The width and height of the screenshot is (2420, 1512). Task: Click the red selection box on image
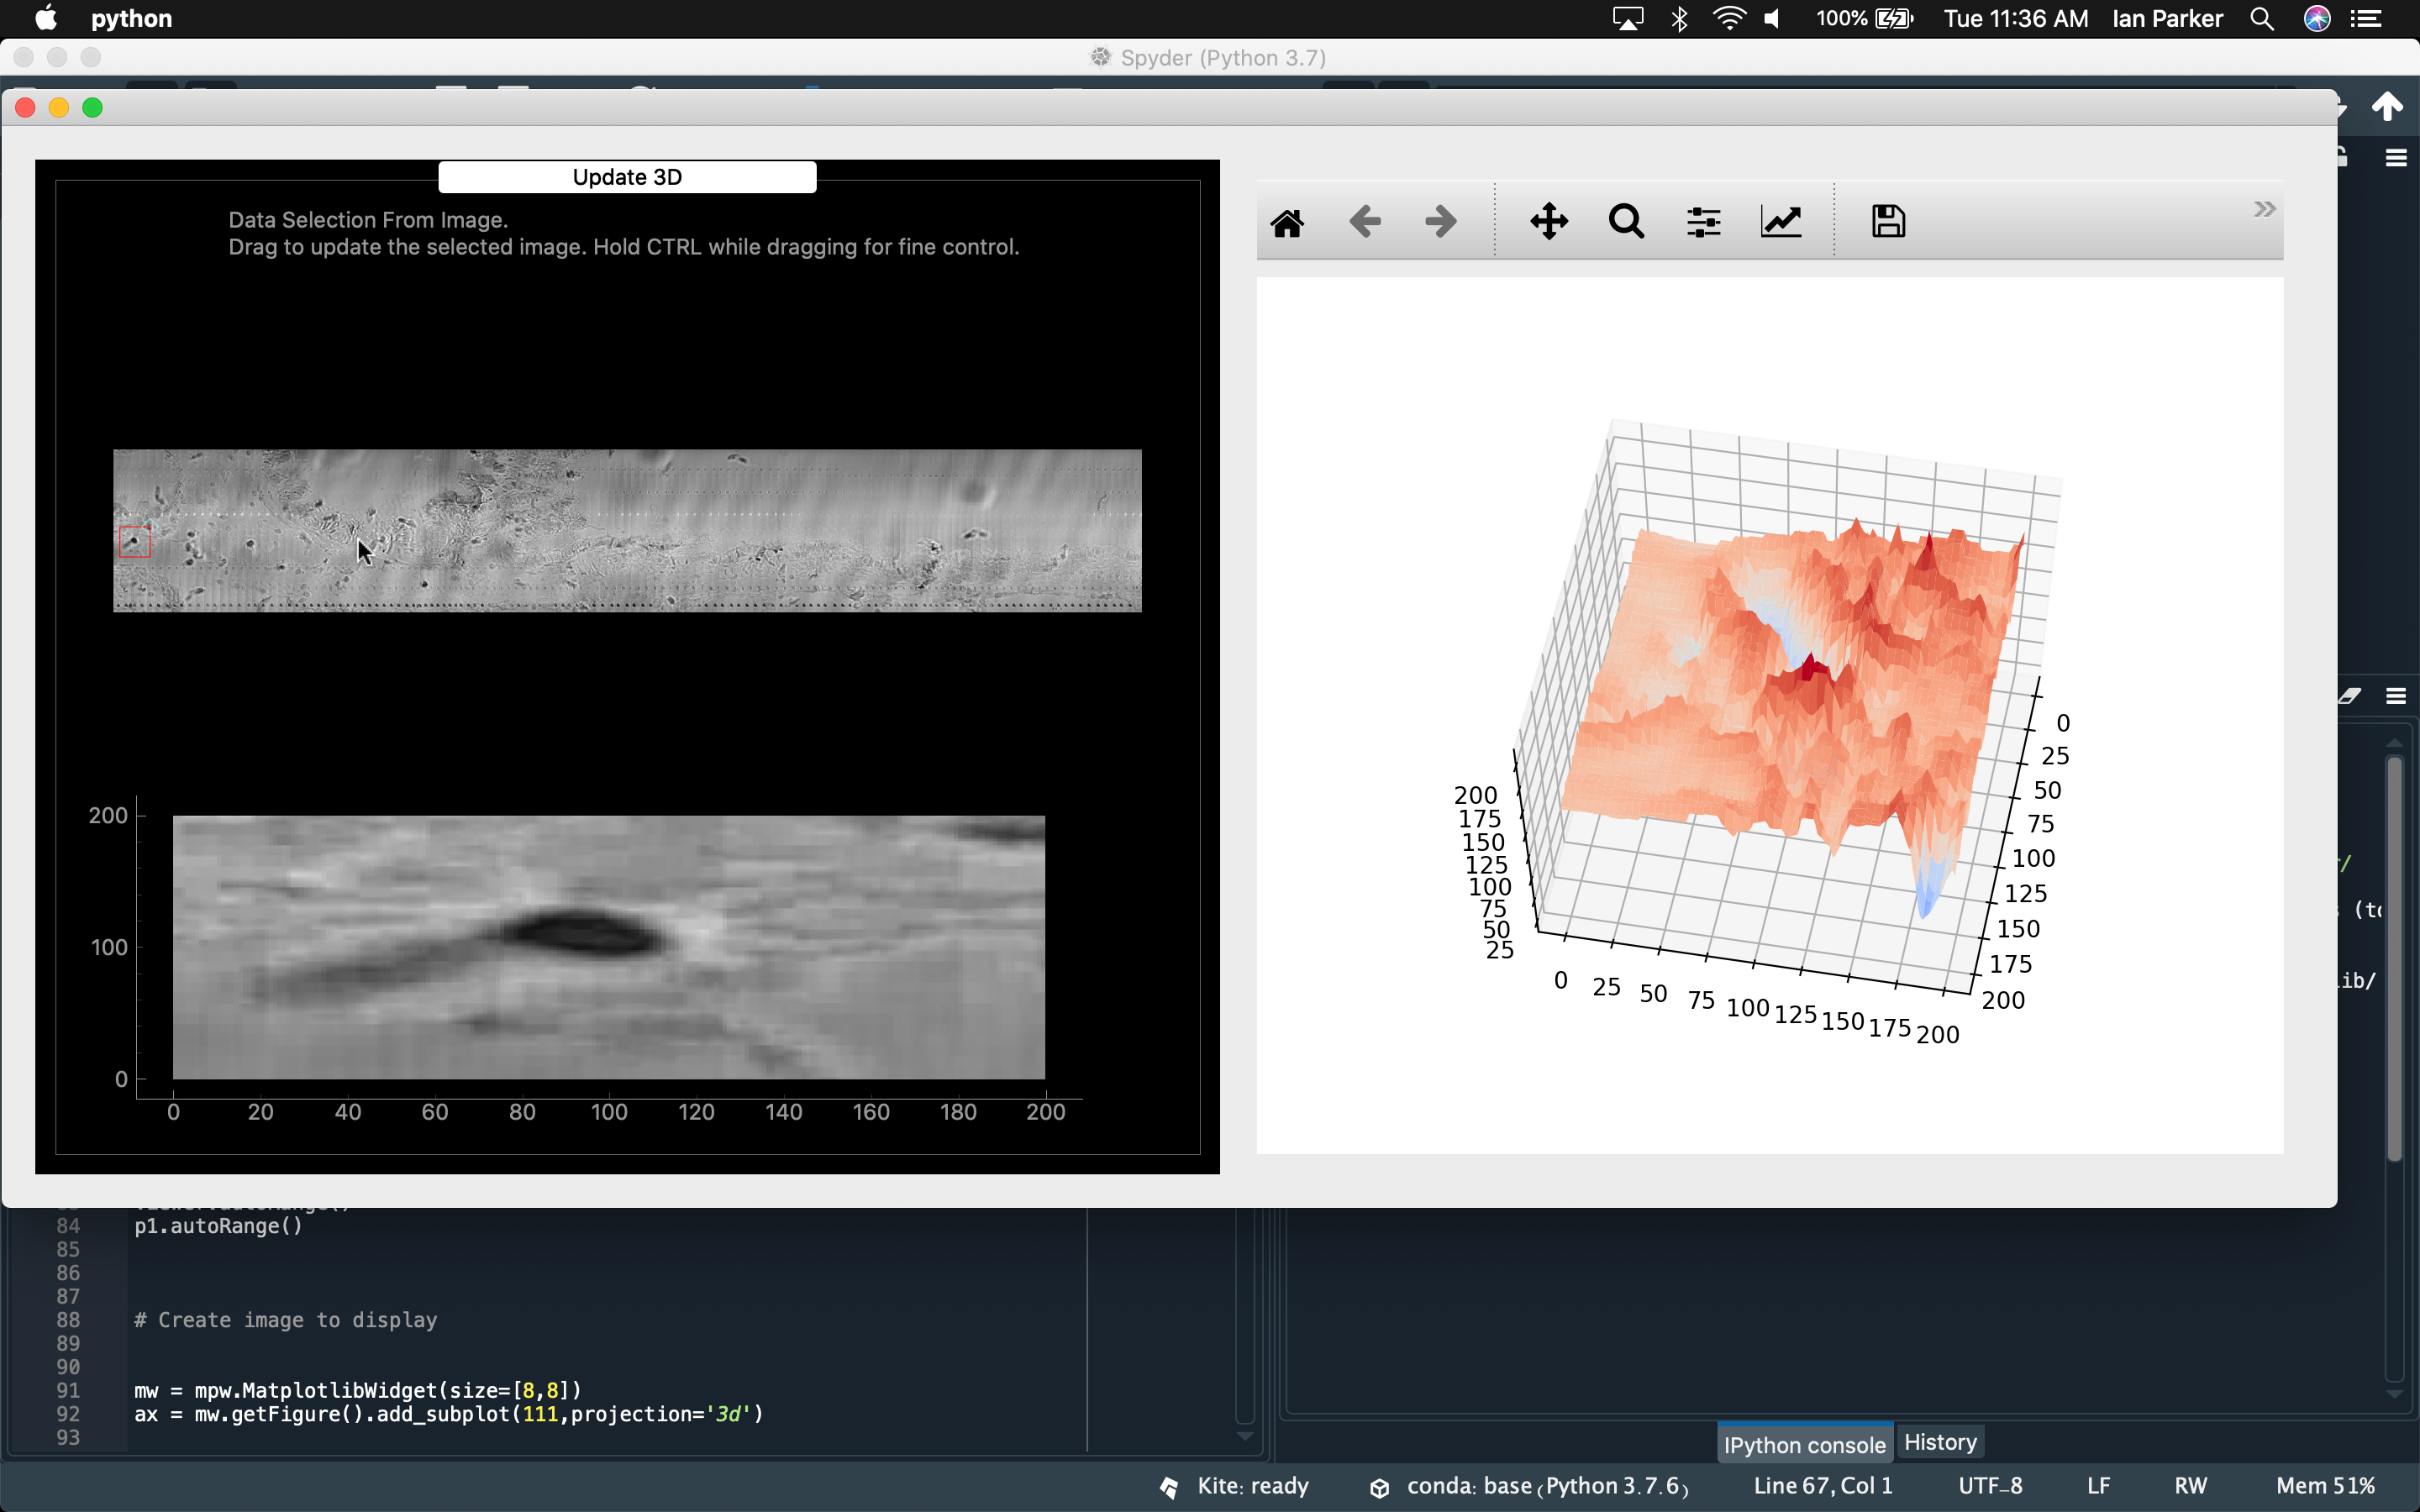135,542
